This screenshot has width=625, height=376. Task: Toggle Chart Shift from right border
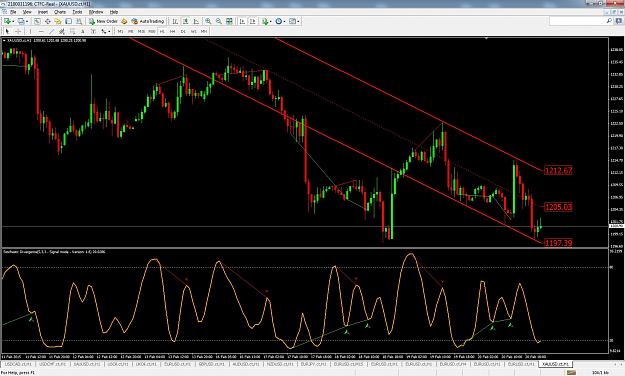[252, 21]
